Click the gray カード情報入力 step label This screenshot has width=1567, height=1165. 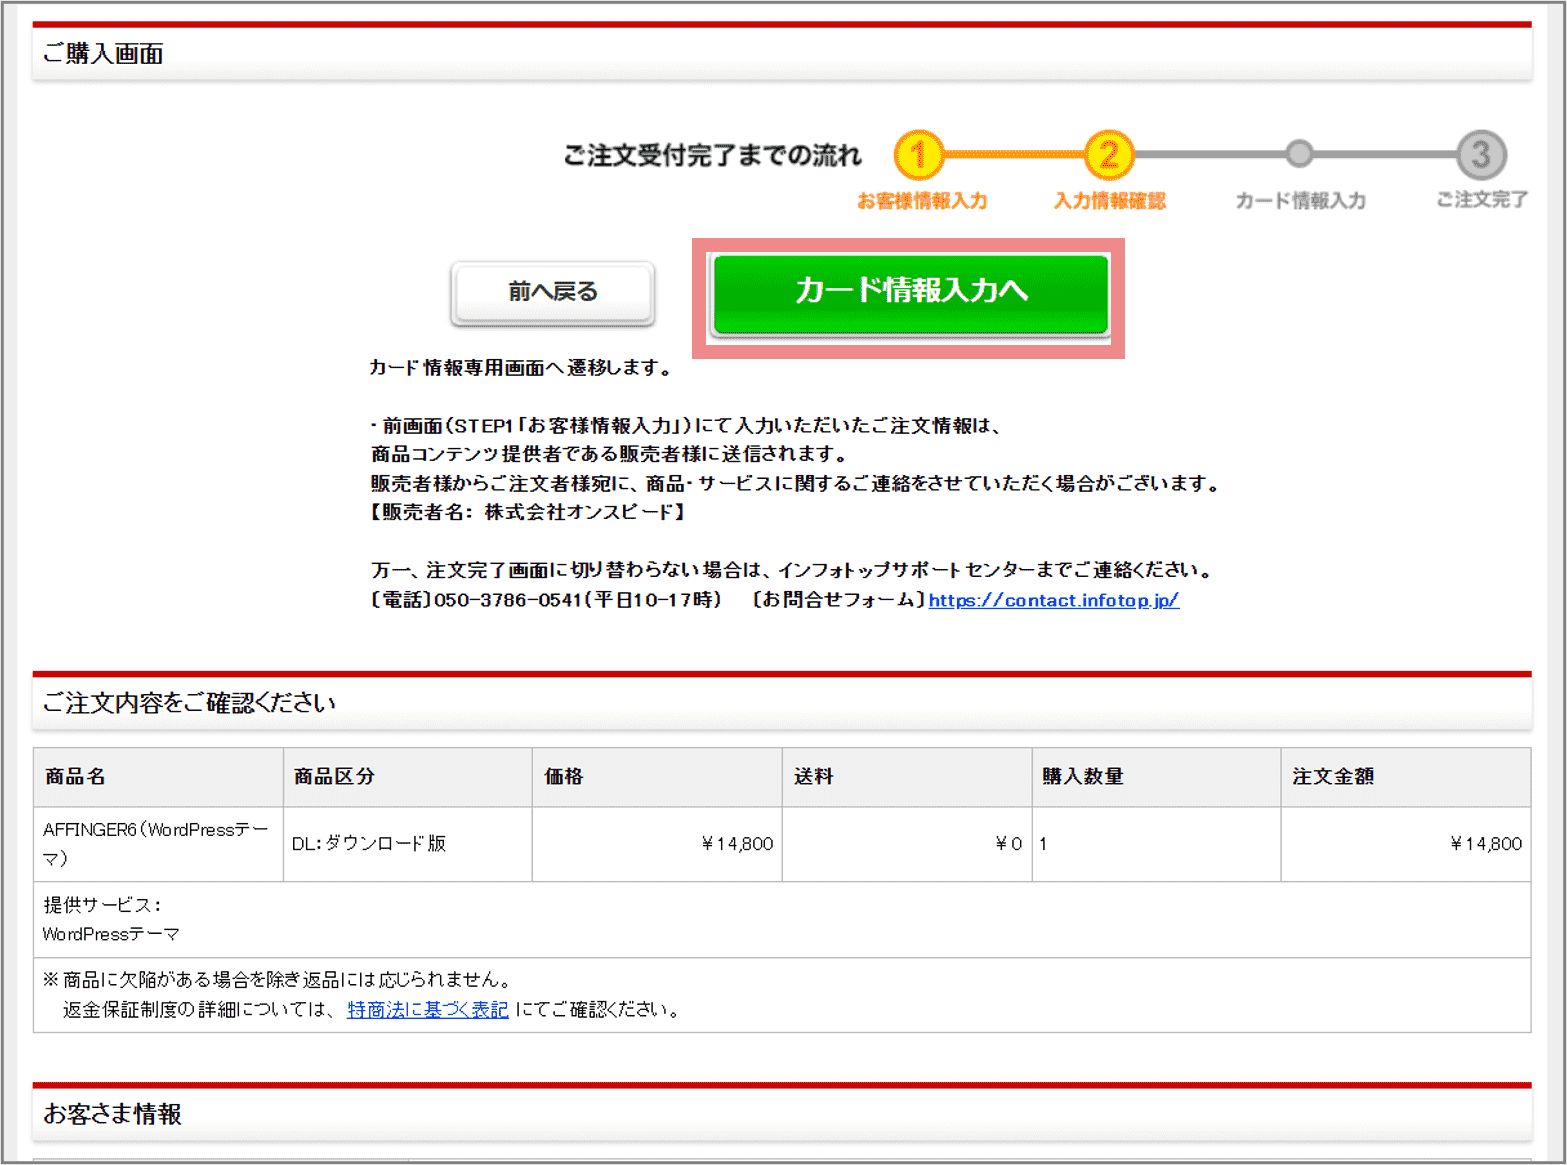coord(1300,201)
